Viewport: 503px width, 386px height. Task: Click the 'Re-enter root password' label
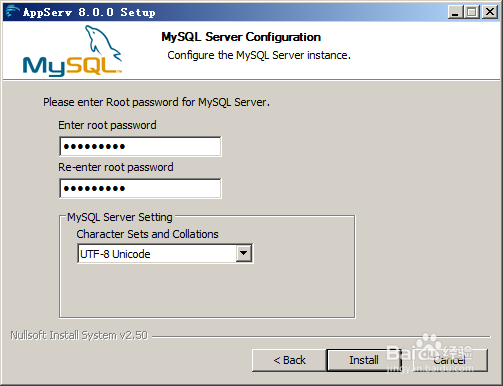coord(116,167)
